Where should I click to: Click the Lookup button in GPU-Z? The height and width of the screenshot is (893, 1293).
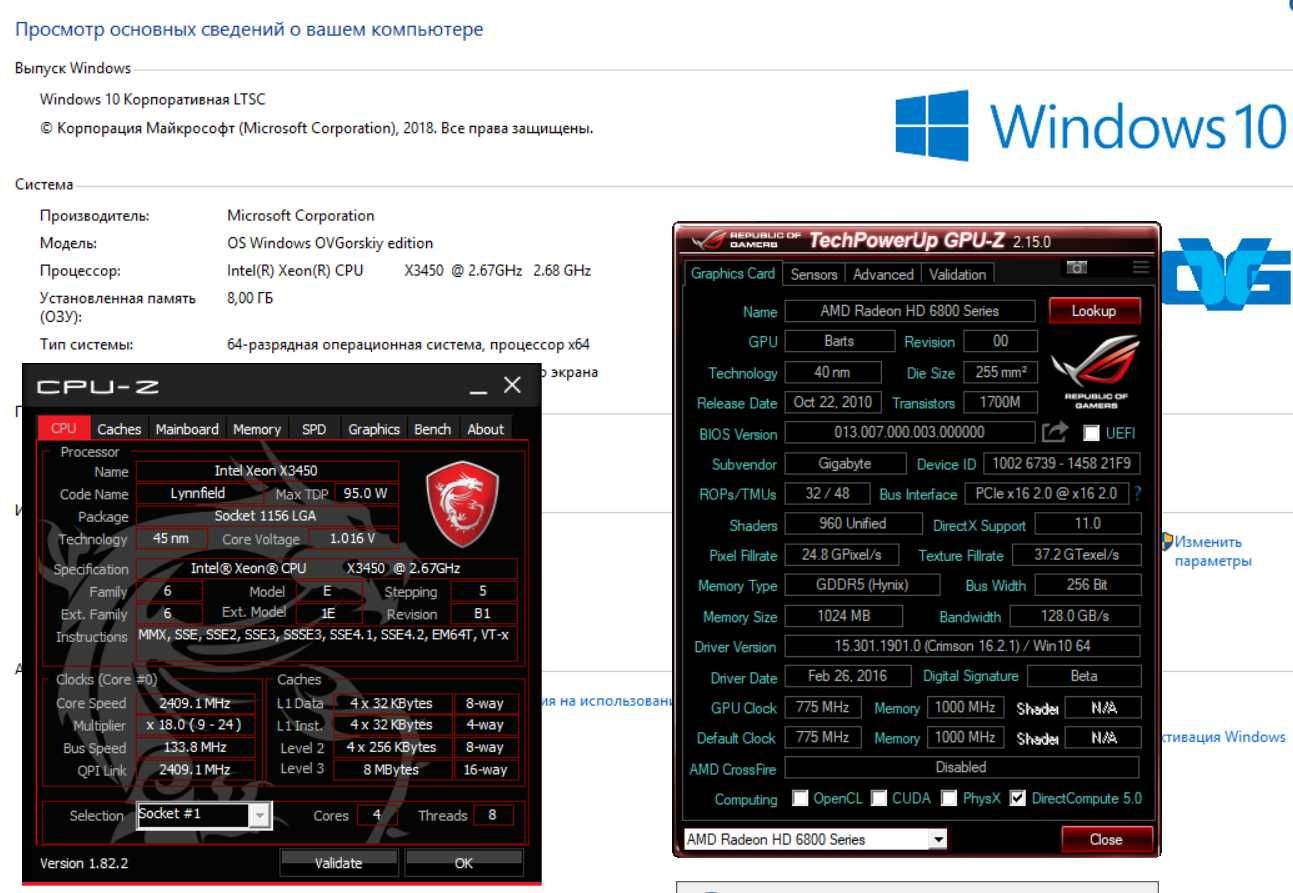1094,311
